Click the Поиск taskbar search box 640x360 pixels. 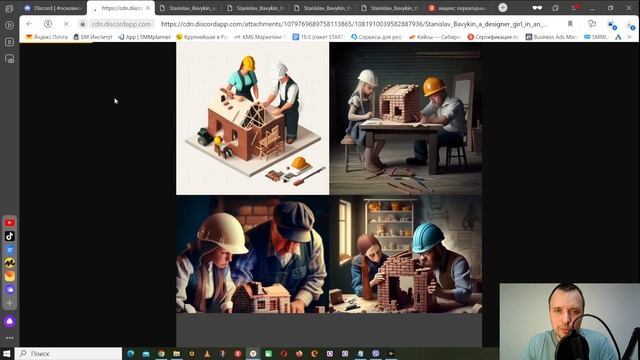(68, 353)
